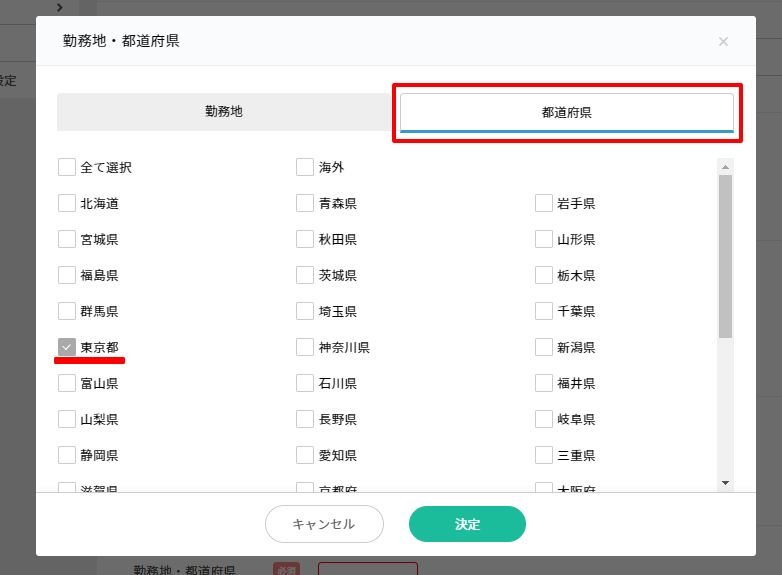The image size is (782, 575).
Task: Tick the 静岡県 checkbox
Action: (67, 455)
